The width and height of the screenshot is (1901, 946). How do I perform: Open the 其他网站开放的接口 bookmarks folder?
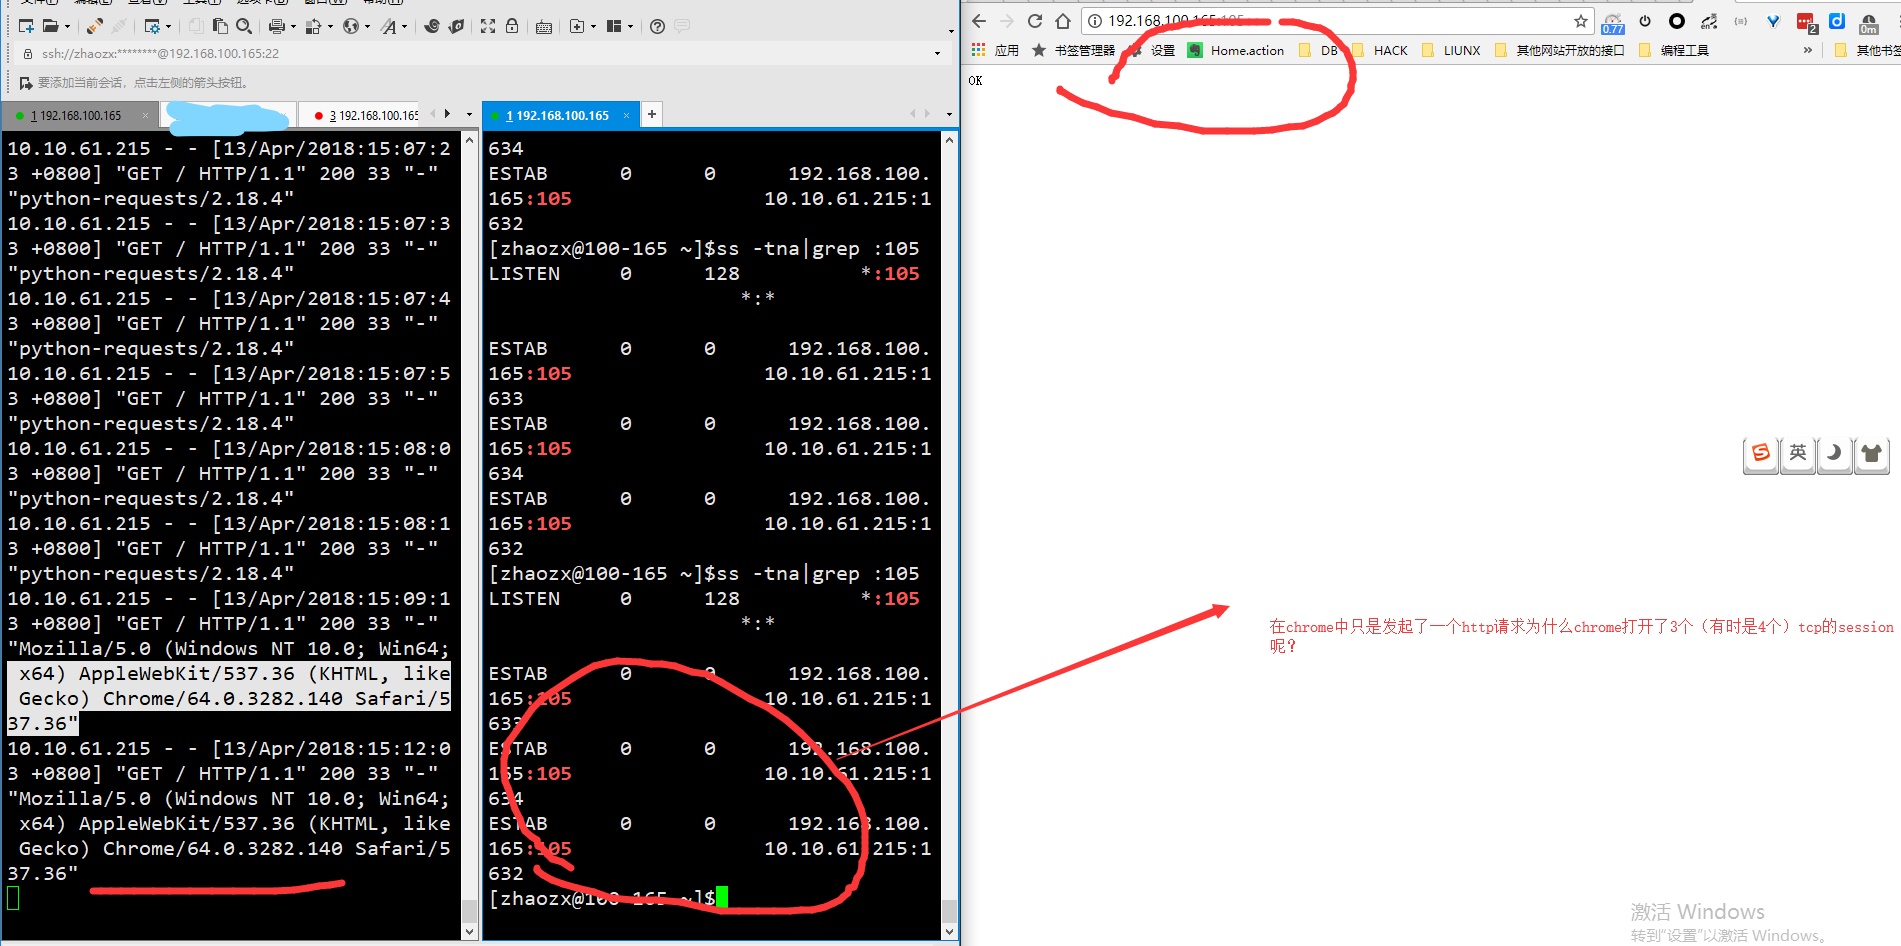tap(1559, 50)
